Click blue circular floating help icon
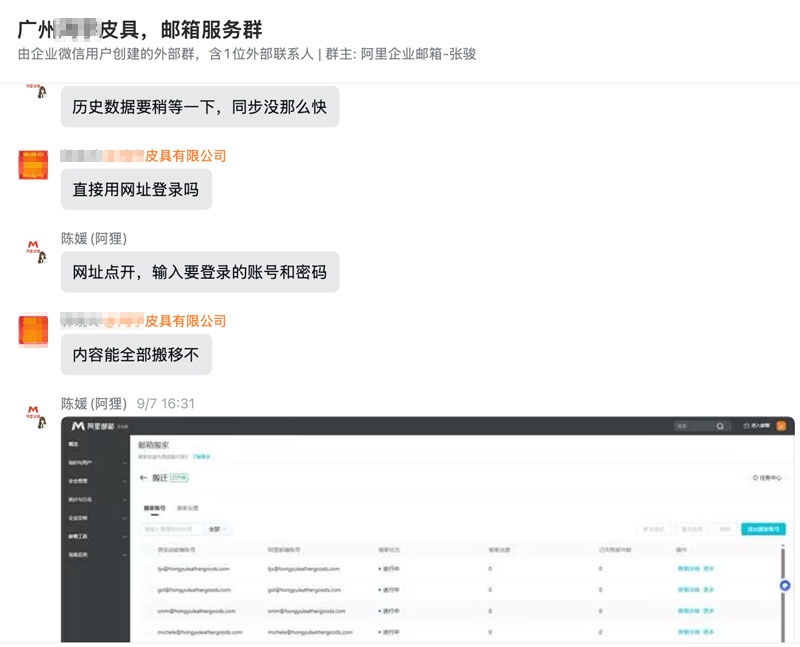 click(785, 585)
